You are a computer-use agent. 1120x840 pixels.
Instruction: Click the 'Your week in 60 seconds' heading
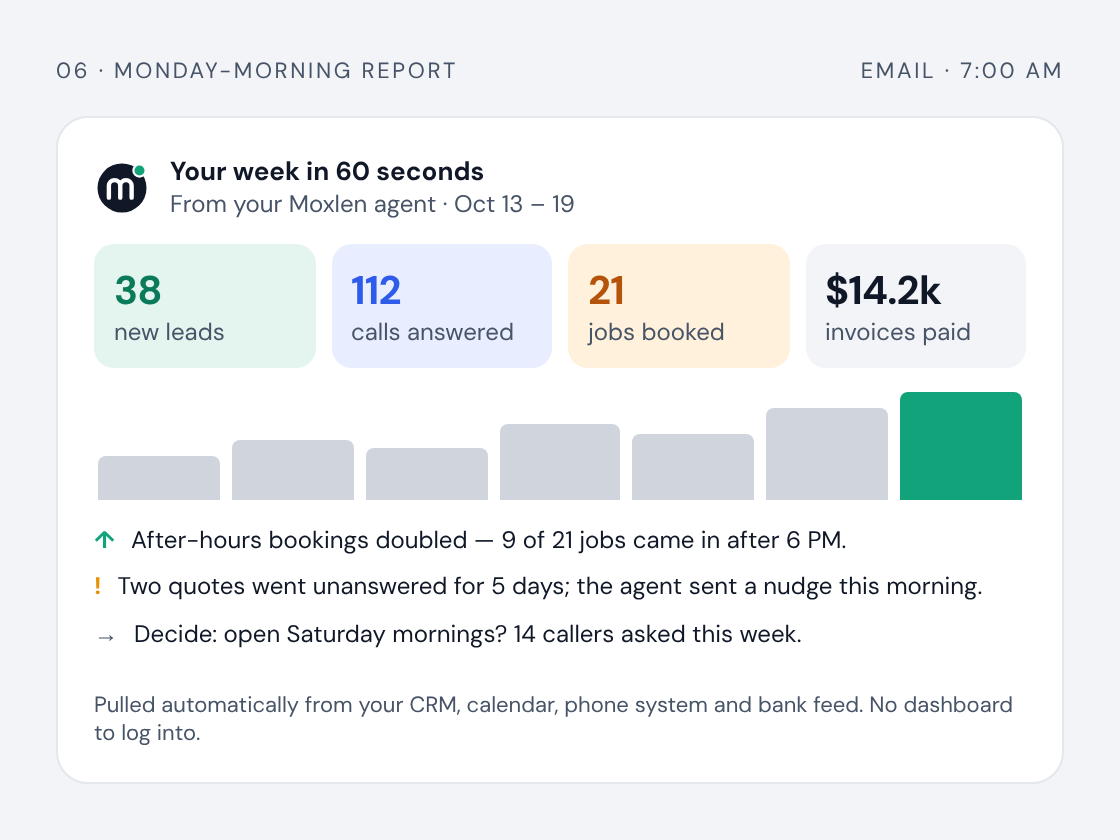tap(326, 171)
